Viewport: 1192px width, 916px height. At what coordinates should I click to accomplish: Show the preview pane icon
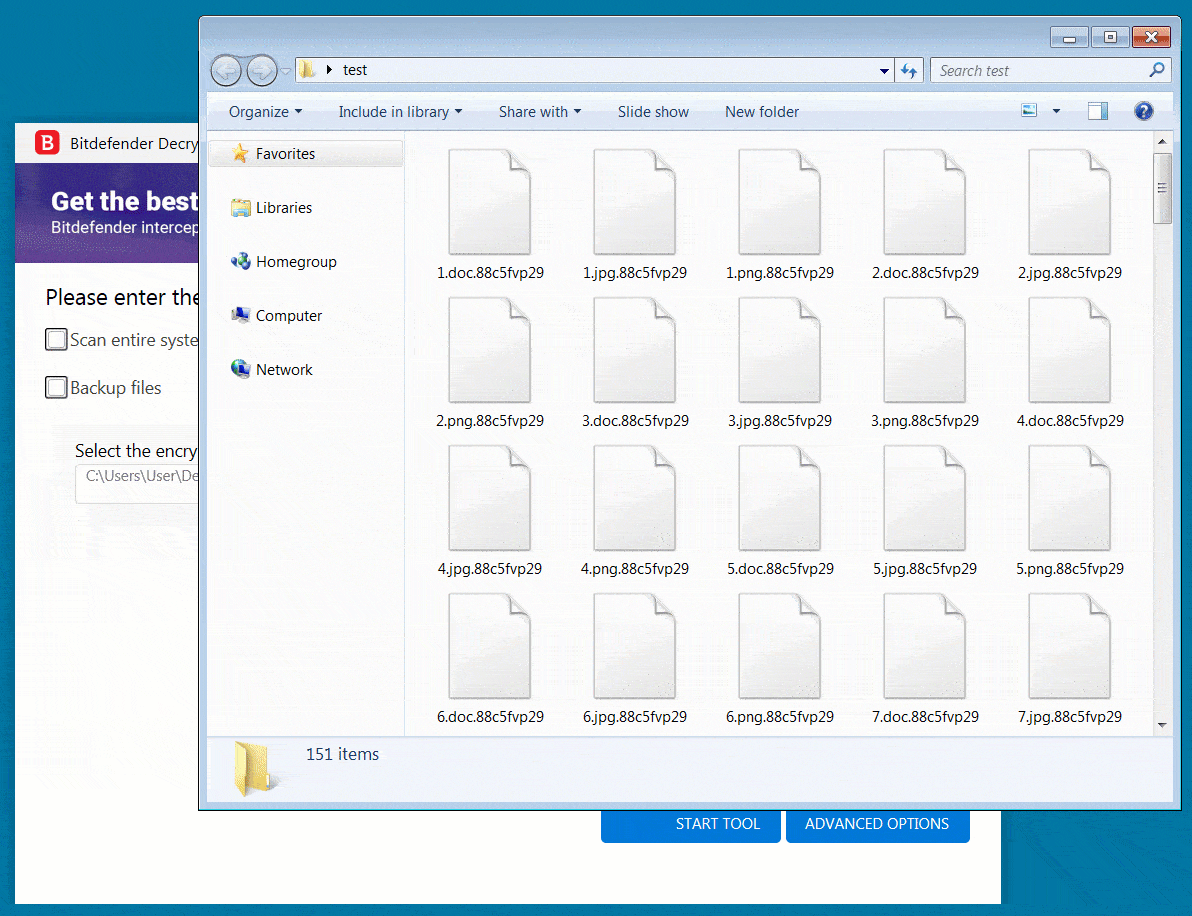[1097, 112]
